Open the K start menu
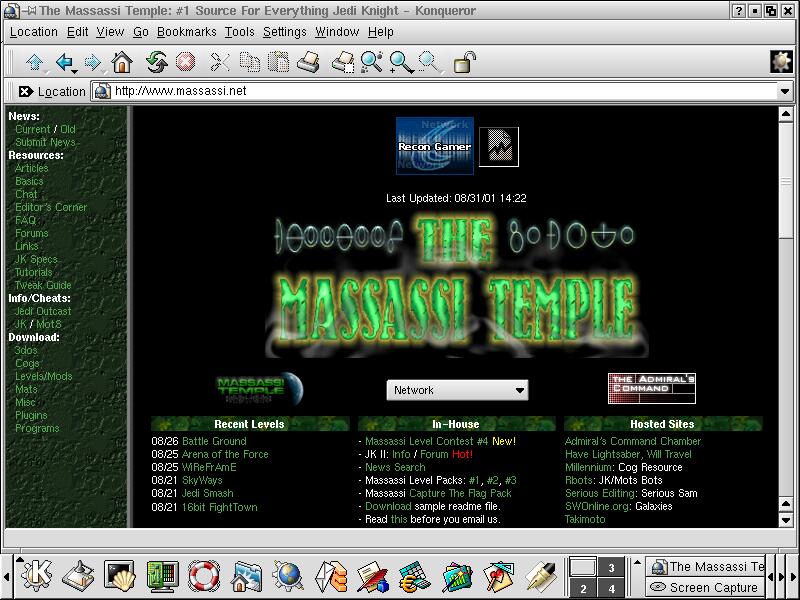800x600 pixels. pyautogui.click(x=36, y=576)
